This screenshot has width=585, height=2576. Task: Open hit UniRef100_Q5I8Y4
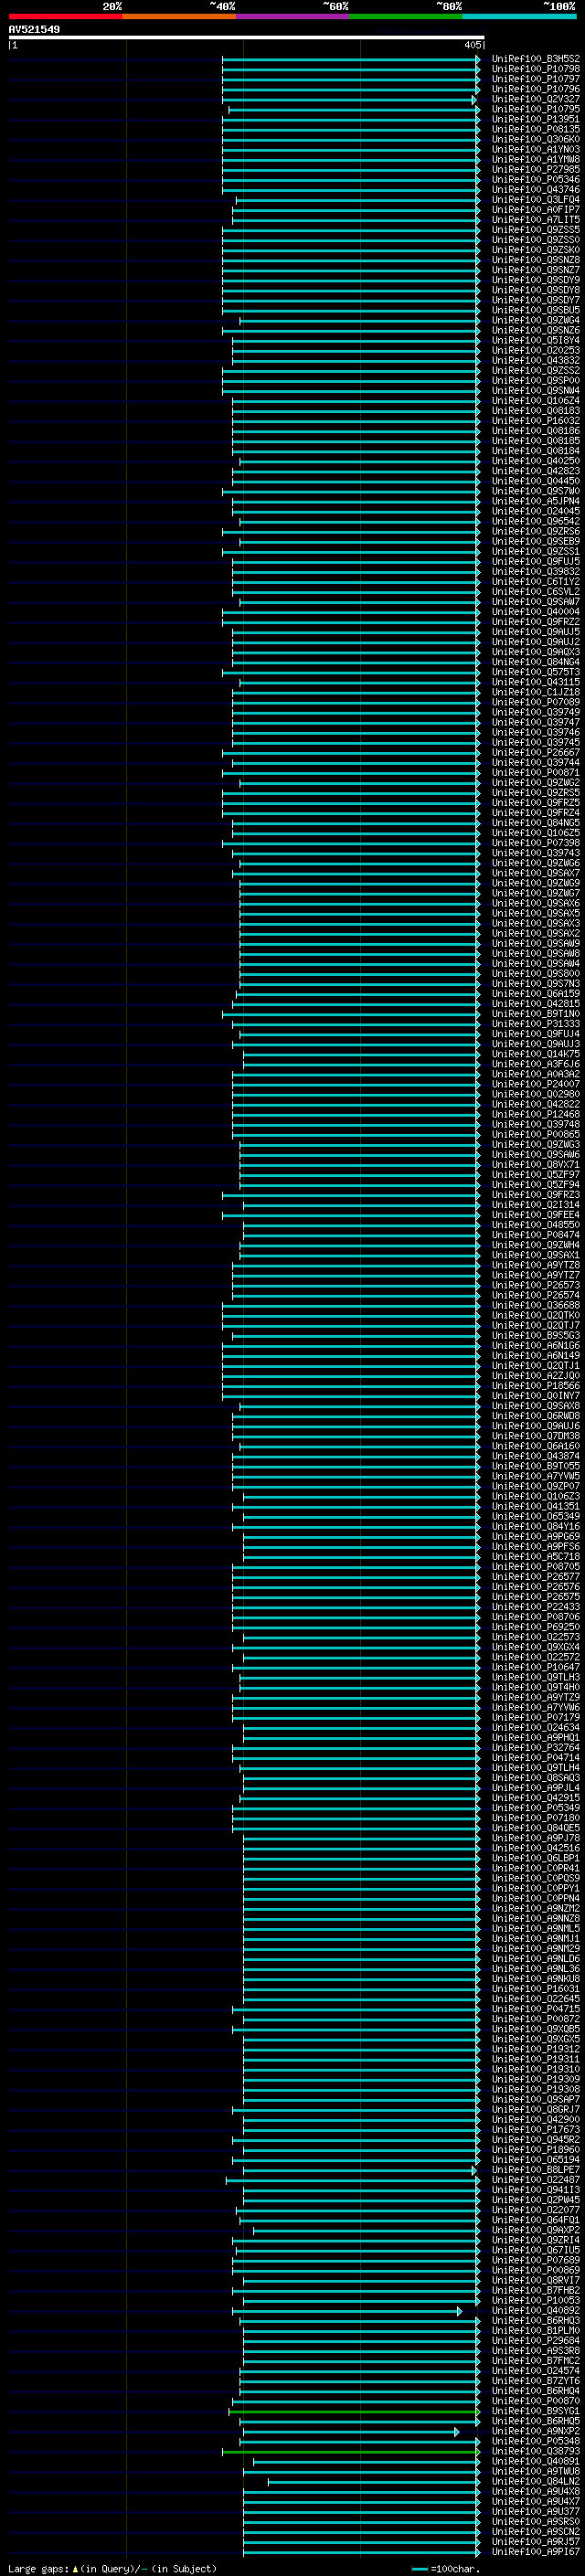(536, 340)
